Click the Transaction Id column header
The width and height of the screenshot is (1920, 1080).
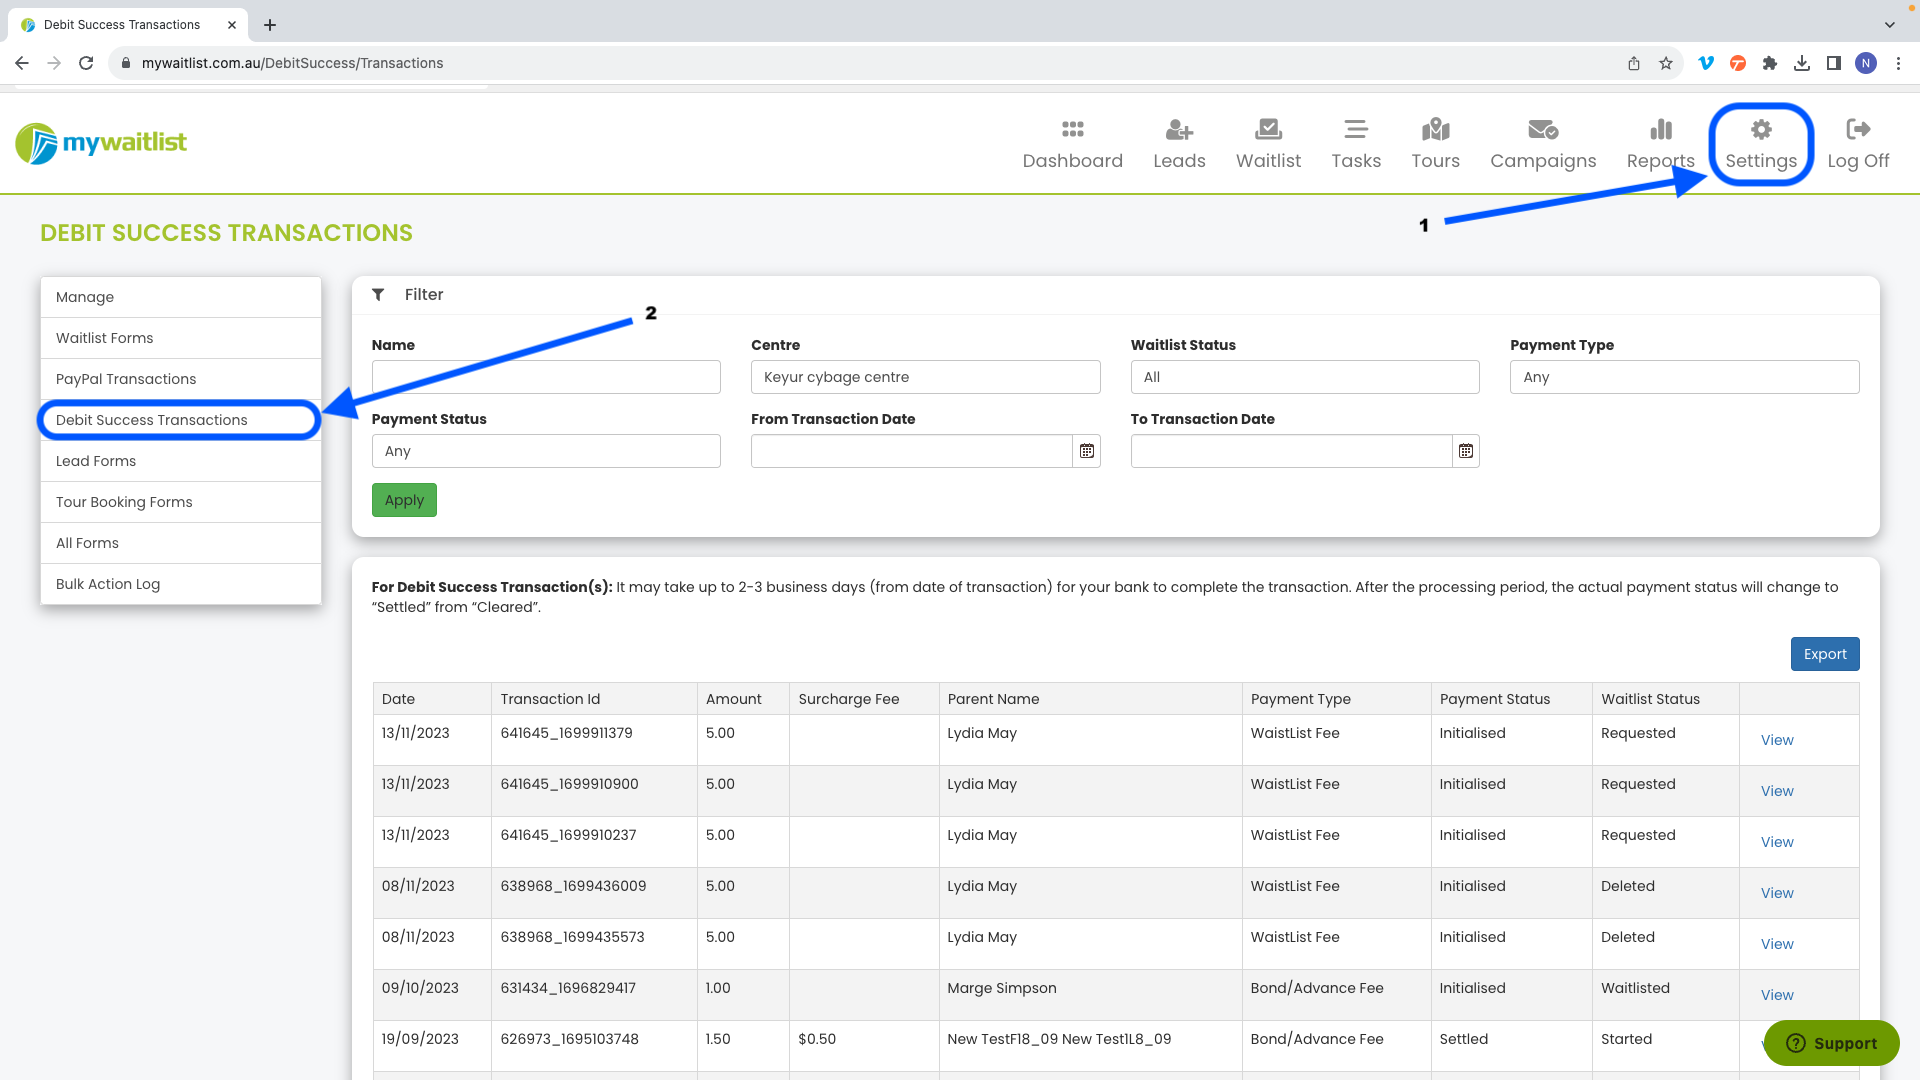(594, 699)
